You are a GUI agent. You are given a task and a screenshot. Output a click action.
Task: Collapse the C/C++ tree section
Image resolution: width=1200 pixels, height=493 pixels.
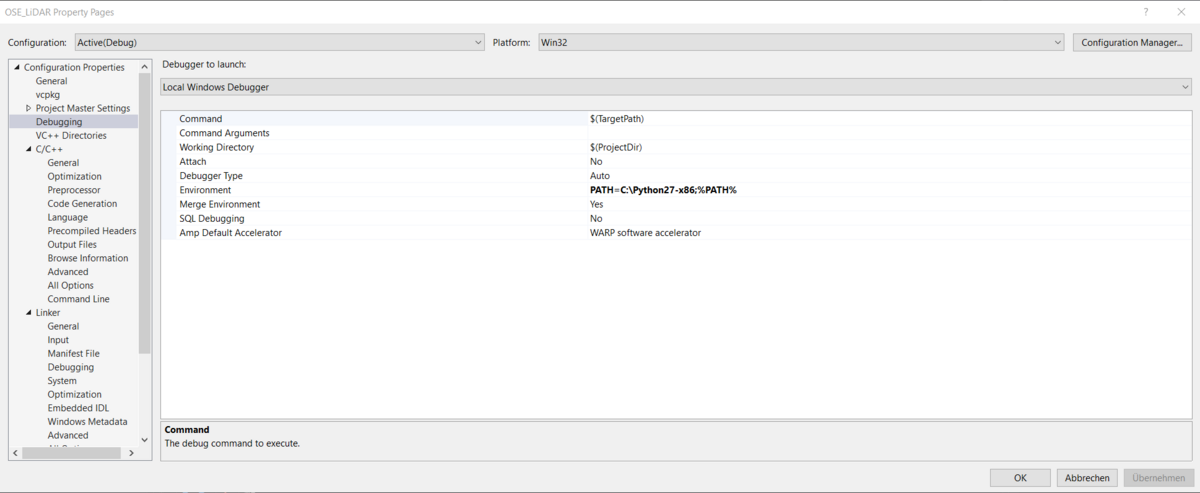(29, 149)
